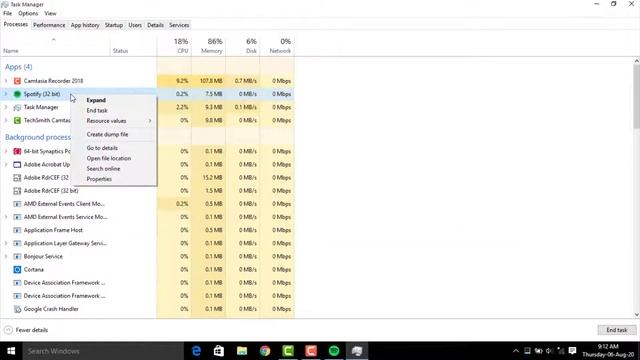Expand the AMD External Events Service group
The image size is (640, 360).
pos(6,217)
